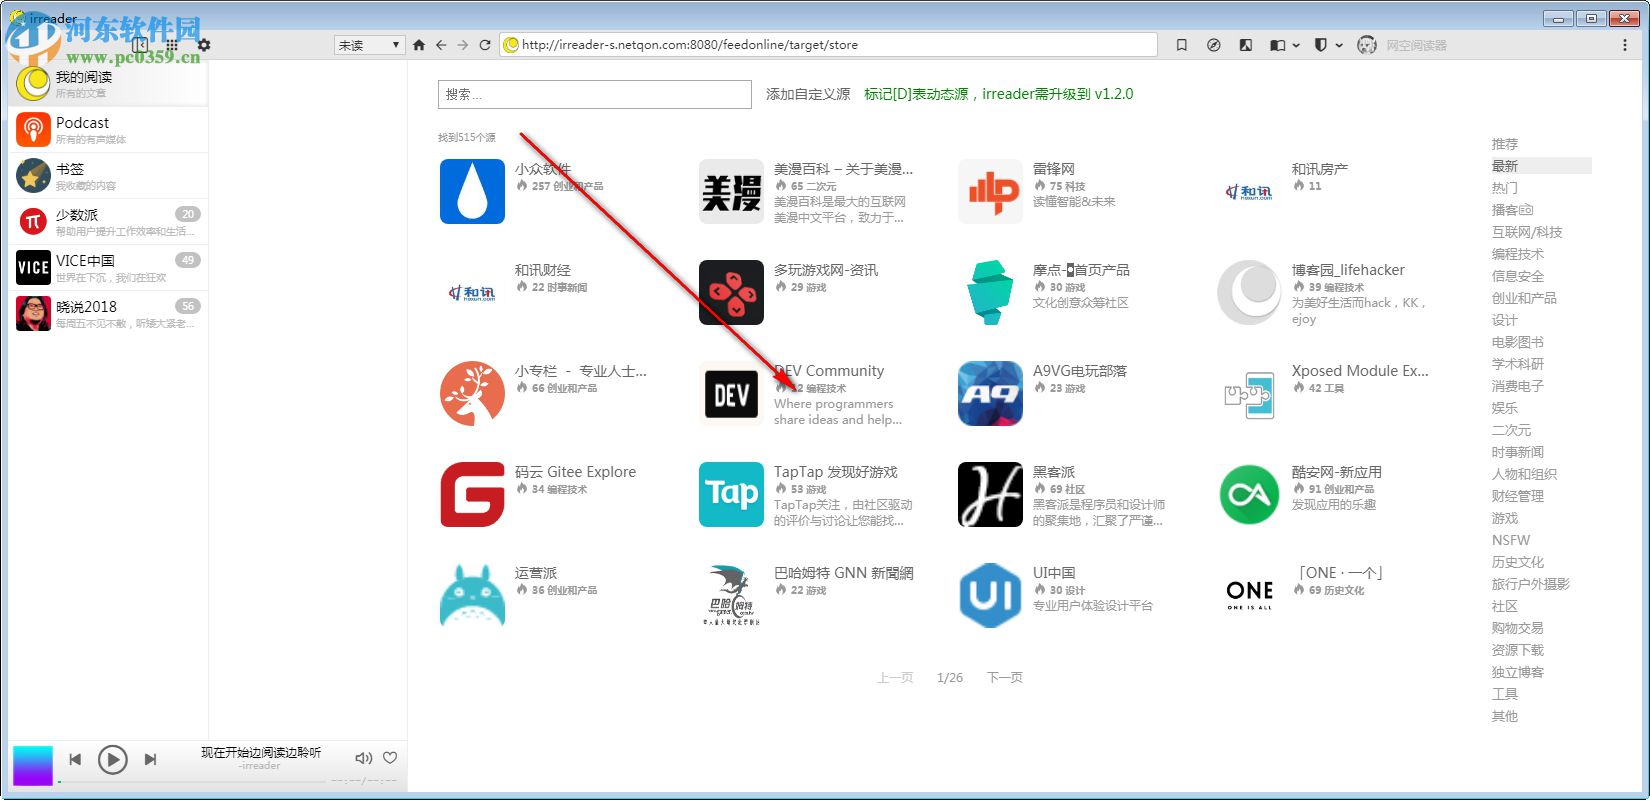This screenshot has width=1650, height=800.
Task: Open the UI中国 source icon
Action: coord(990,595)
